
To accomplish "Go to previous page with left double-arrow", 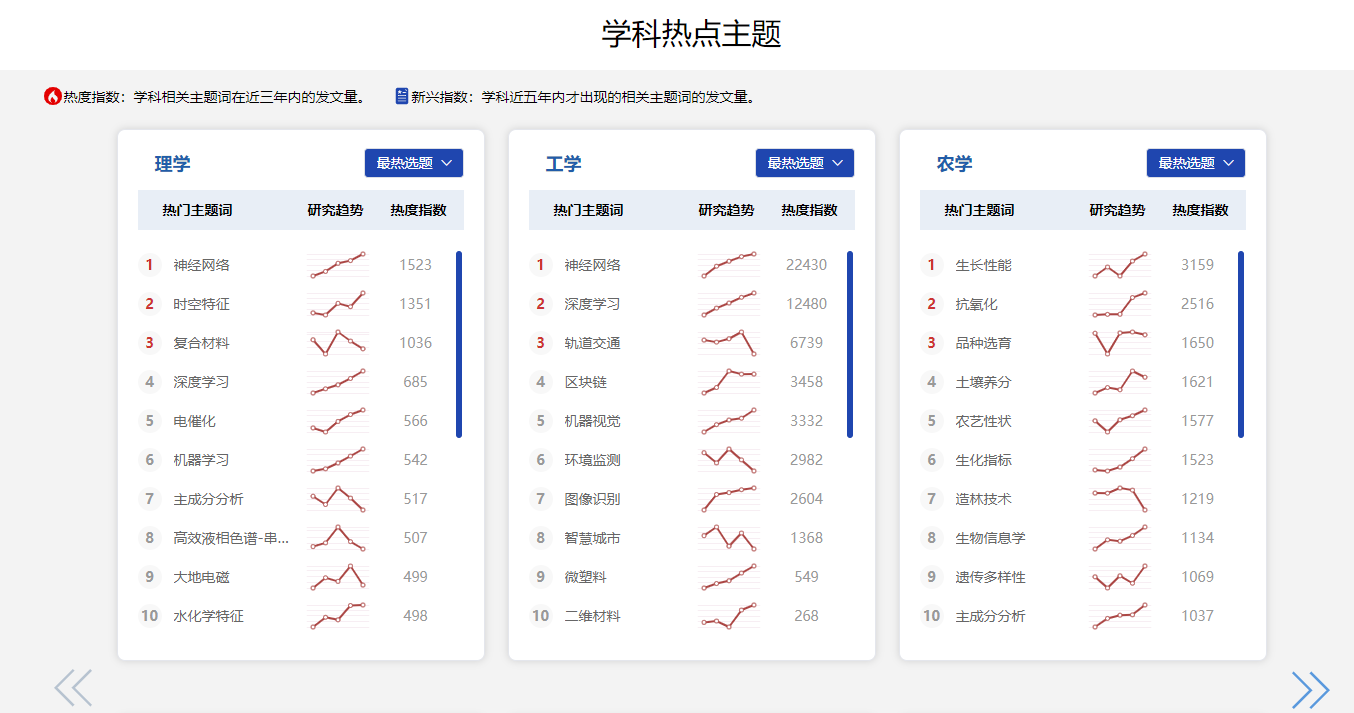I will pyautogui.click(x=73, y=688).
